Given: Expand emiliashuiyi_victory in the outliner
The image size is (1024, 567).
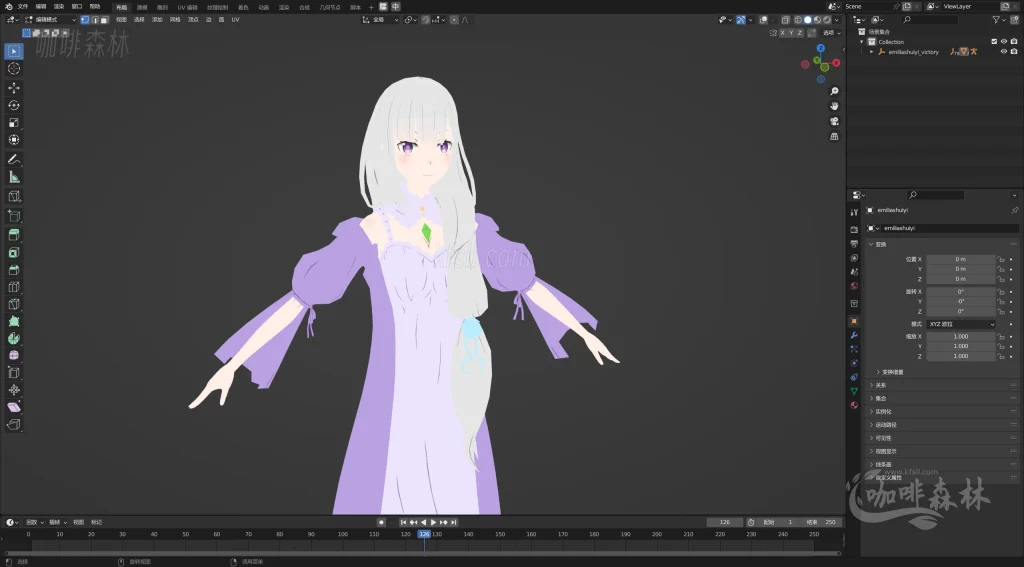Looking at the screenshot, I should pos(871,52).
